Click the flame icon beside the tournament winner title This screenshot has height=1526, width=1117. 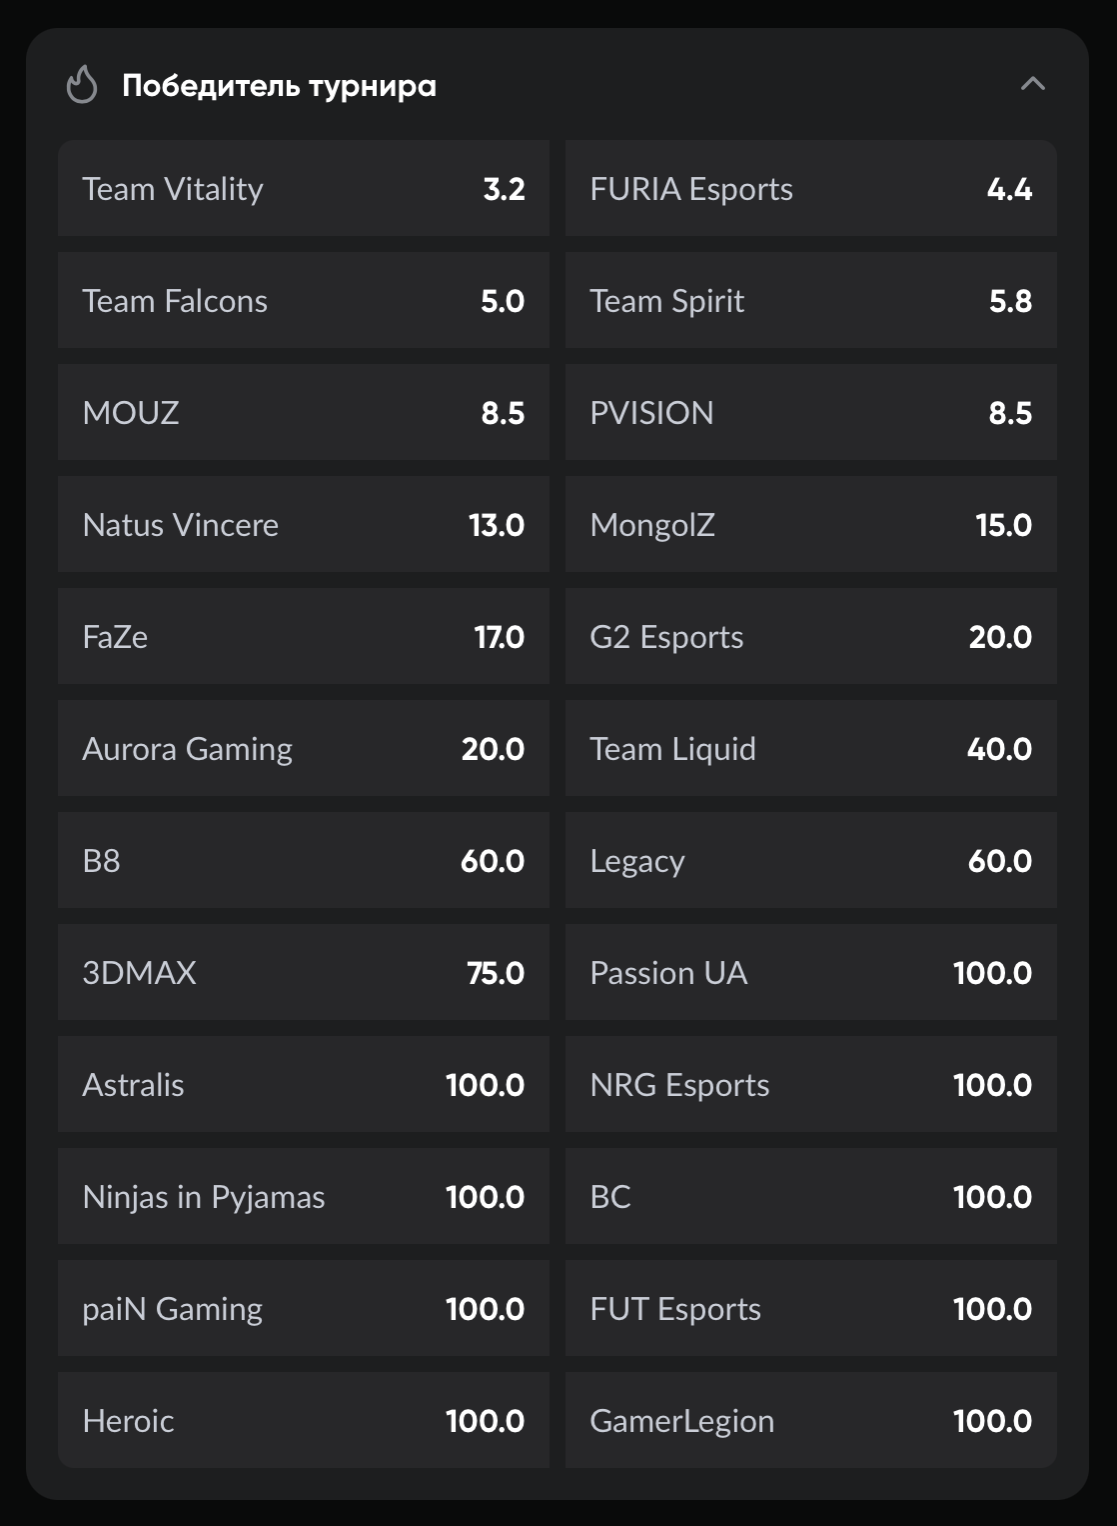(82, 85)
